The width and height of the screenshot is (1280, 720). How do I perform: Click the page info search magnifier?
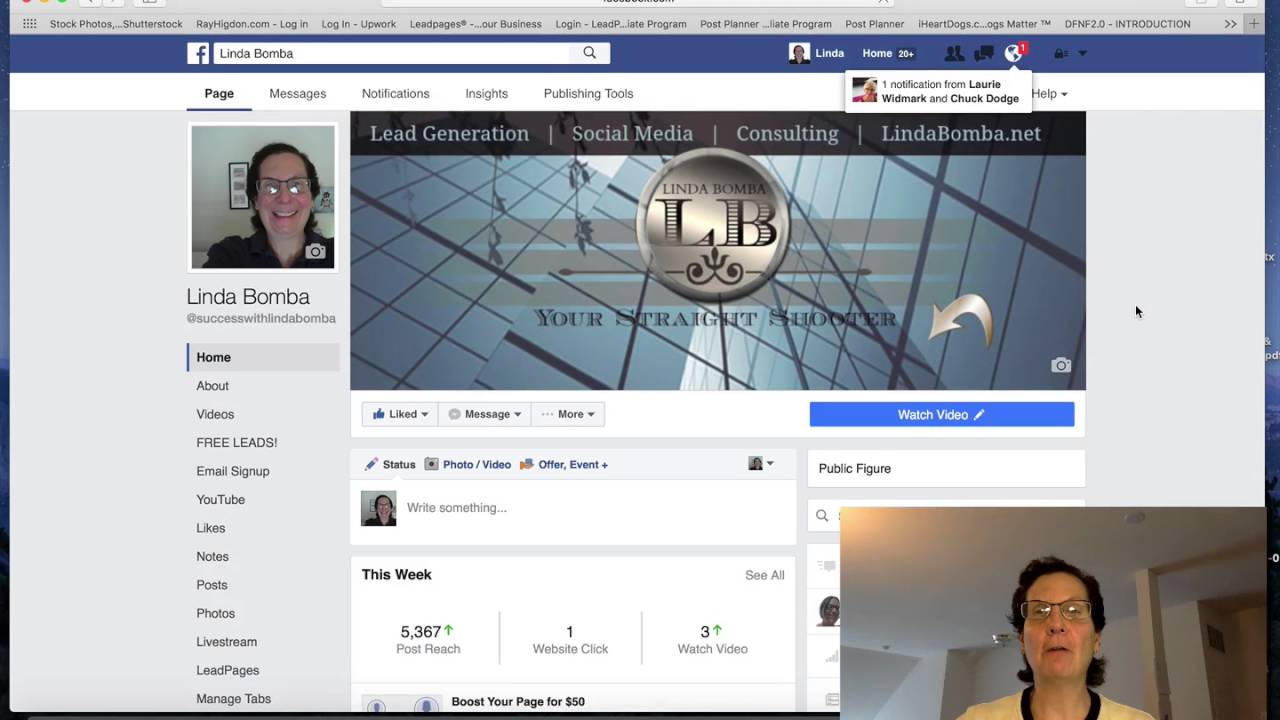click(822, 516)
